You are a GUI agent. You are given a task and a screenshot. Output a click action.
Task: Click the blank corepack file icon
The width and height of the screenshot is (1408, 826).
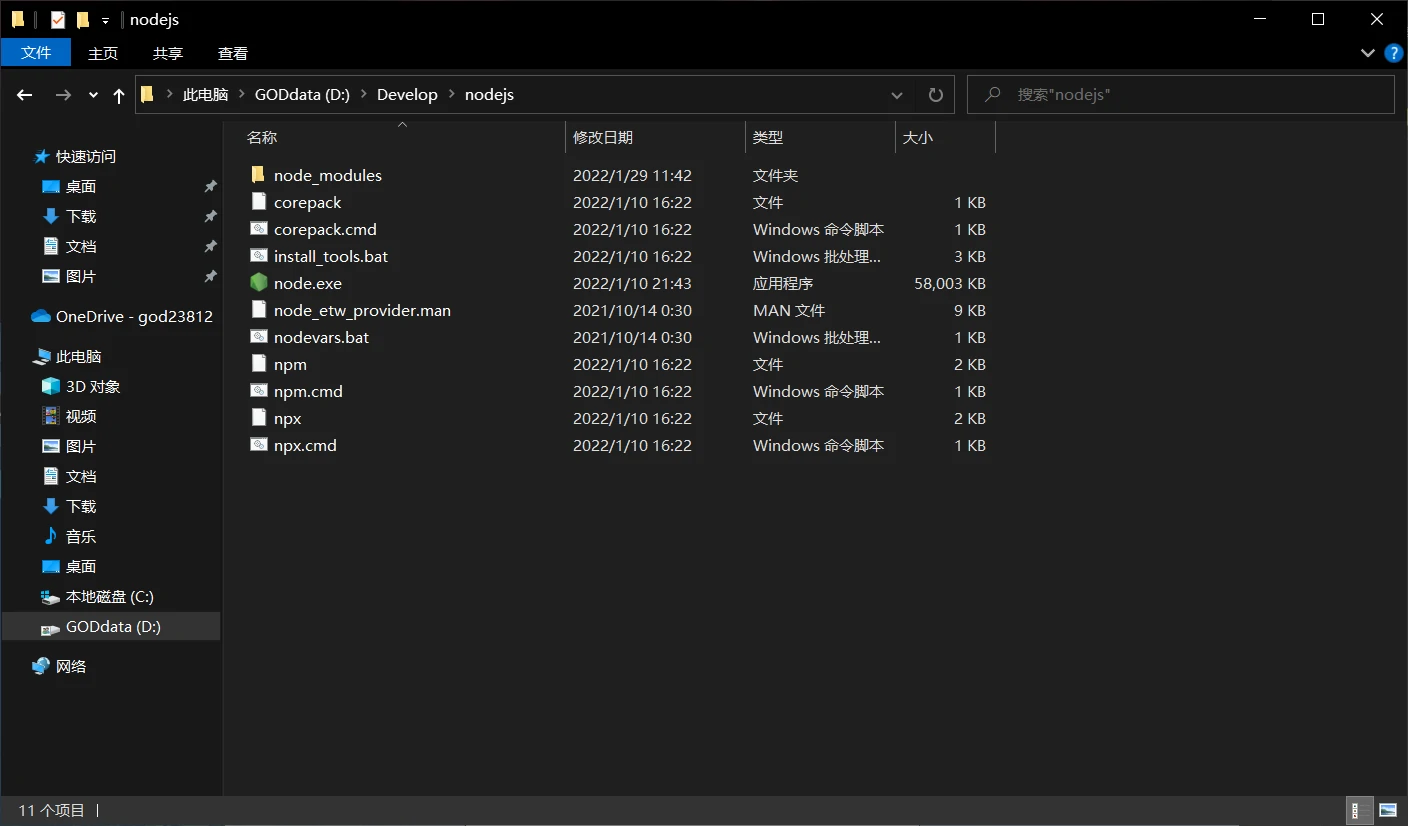pos(258,202)
